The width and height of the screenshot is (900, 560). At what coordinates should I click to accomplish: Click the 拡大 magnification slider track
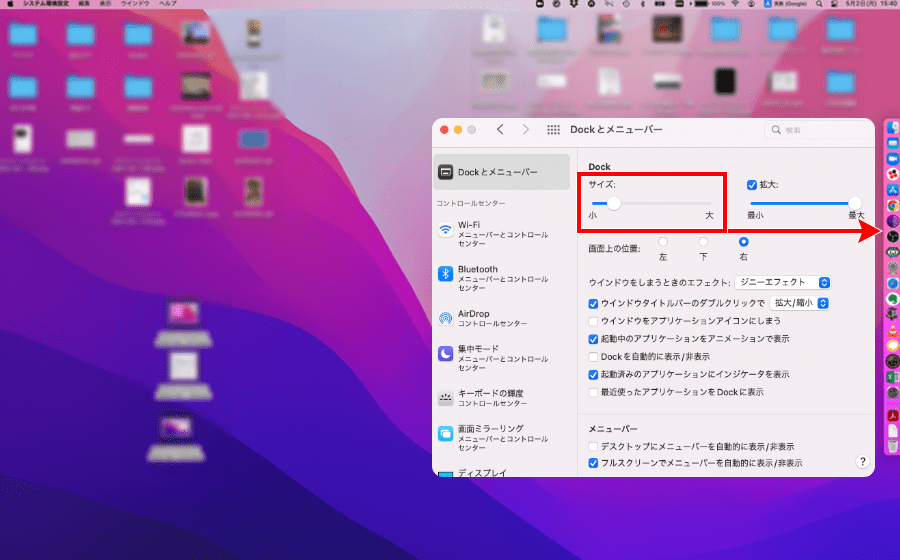click(804, 203)
